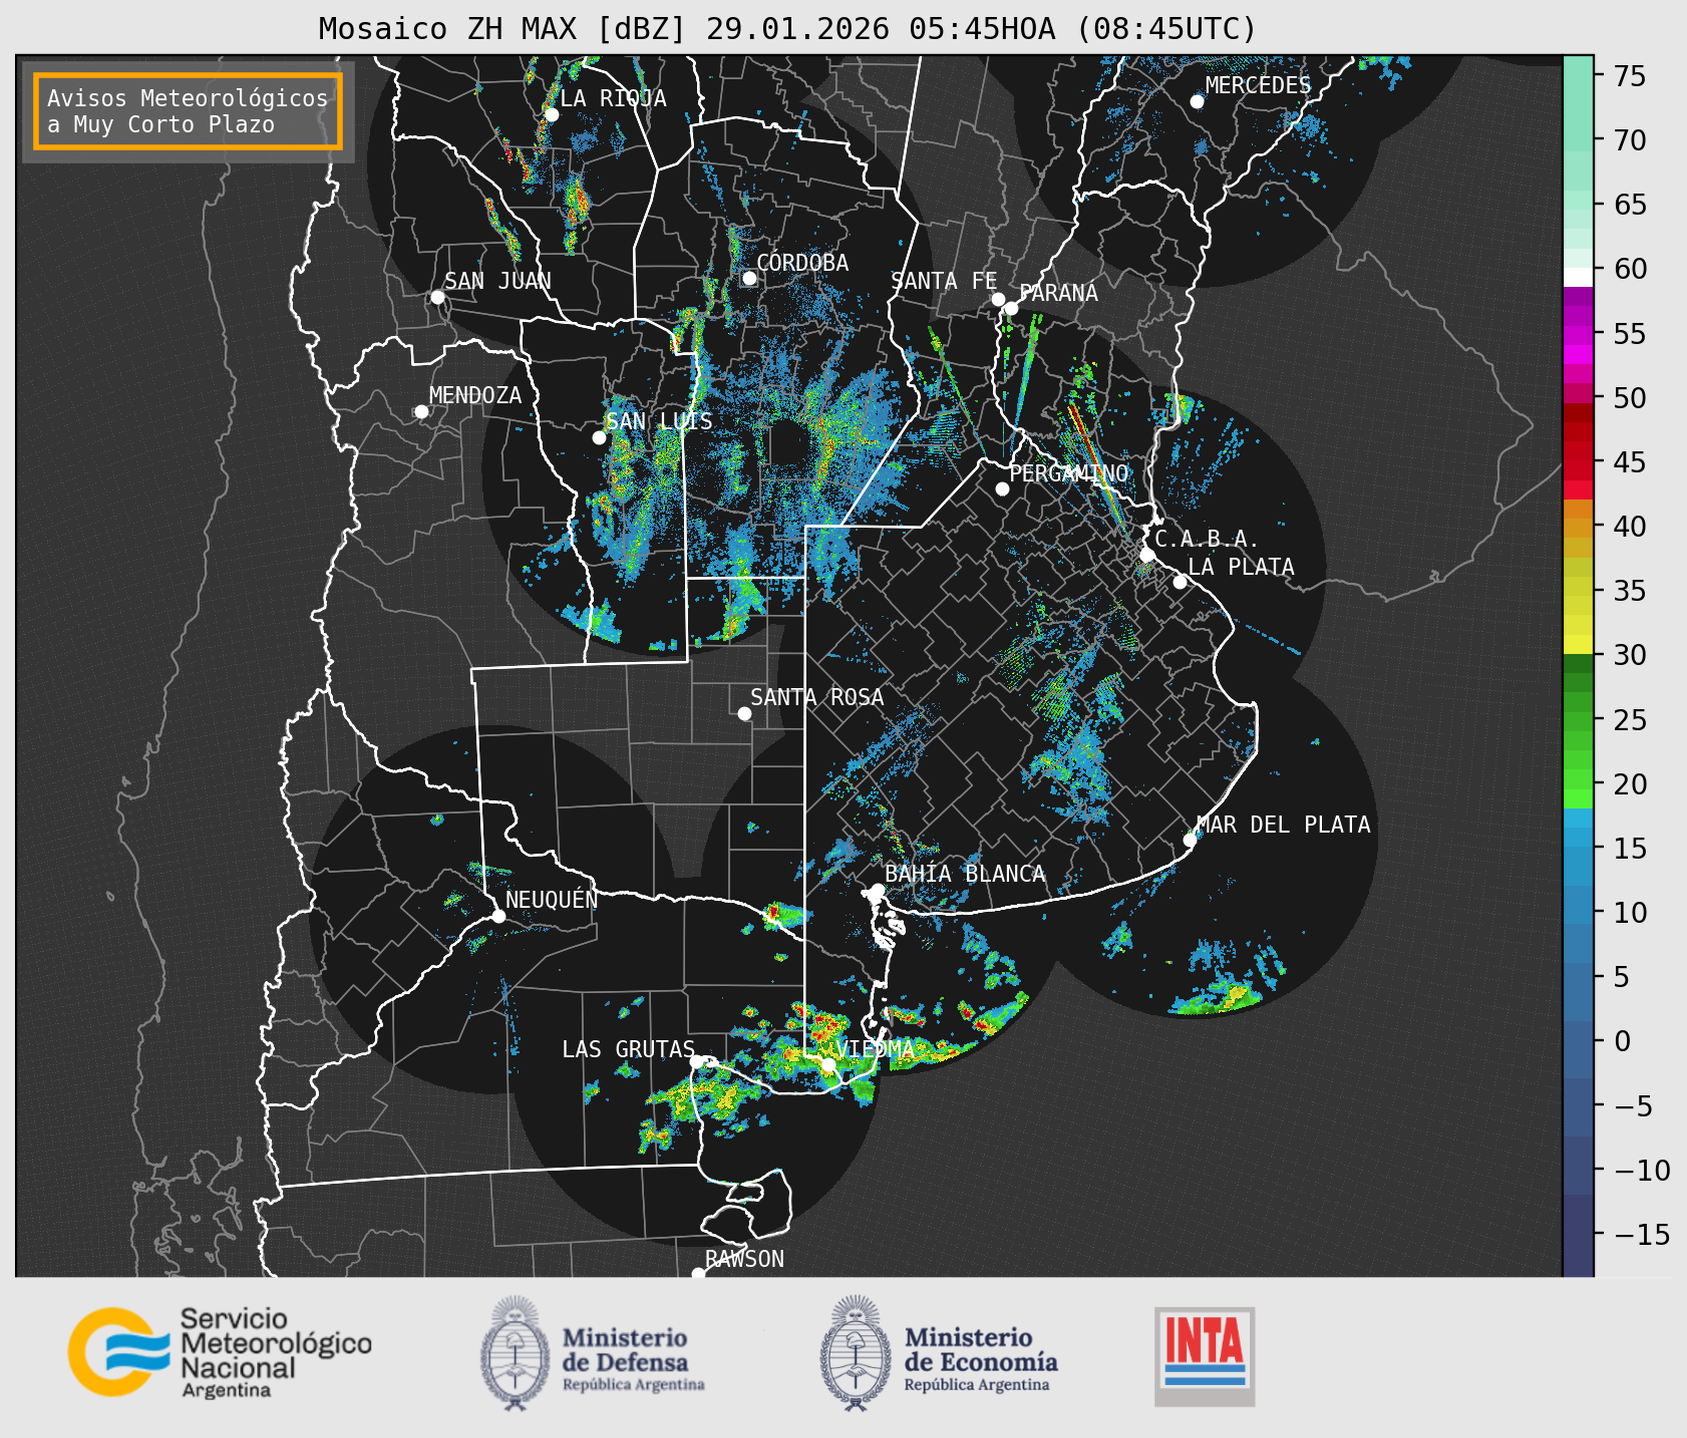
Task: Click the SAN JUAN city marker dot
Action: 437,297
